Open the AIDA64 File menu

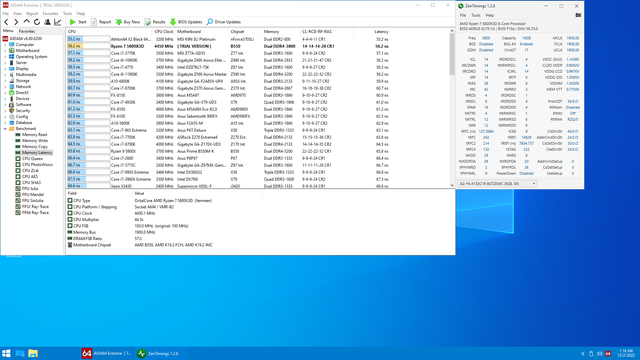(x=6, y=13)
